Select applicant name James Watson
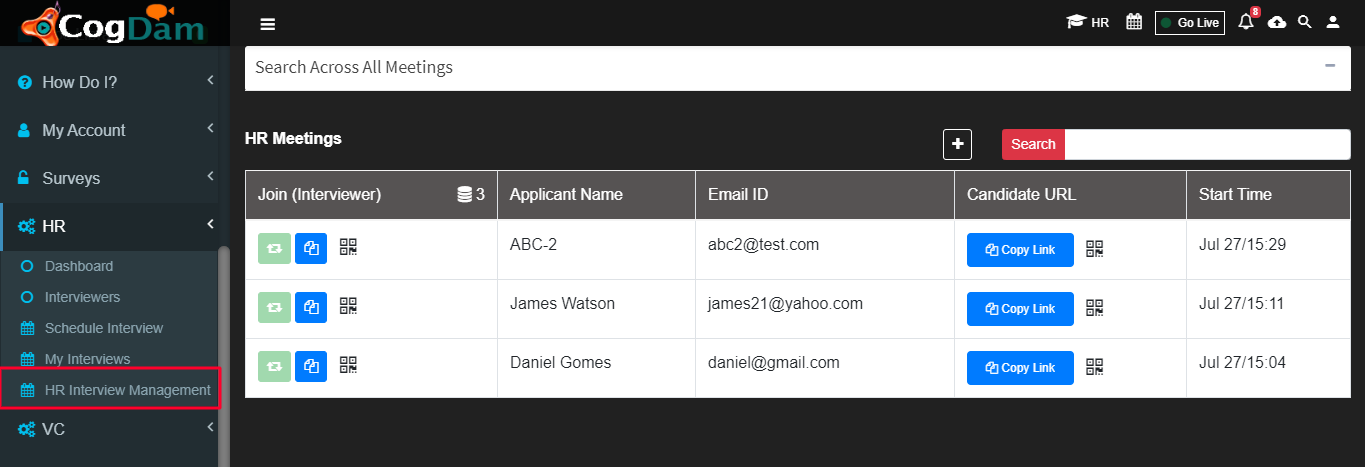The height and width of the screenshot is (467, 1365). coord(562,303)
